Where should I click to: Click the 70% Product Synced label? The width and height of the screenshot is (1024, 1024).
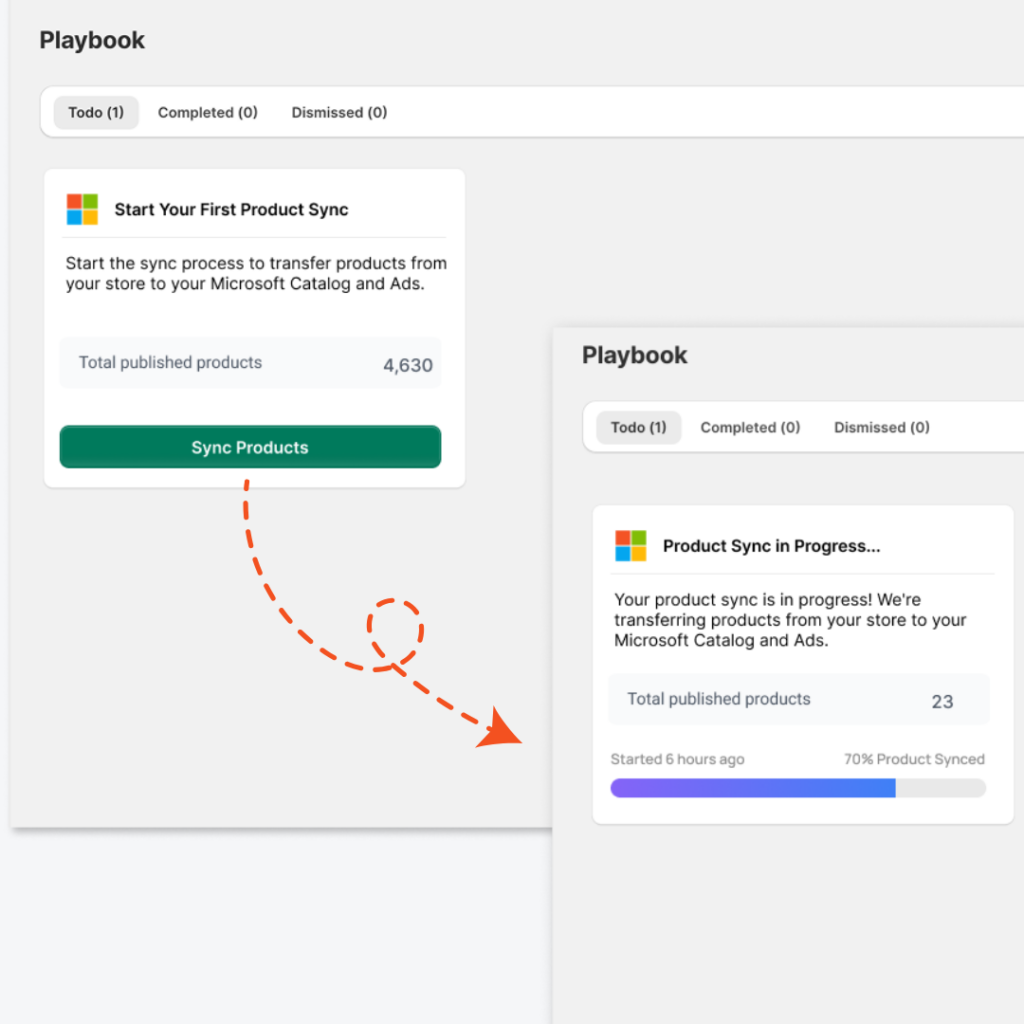pos(914,759)
